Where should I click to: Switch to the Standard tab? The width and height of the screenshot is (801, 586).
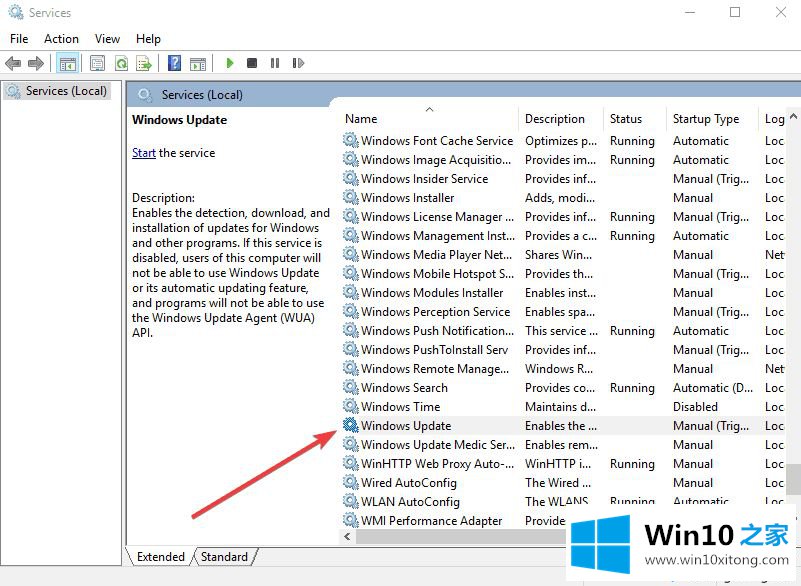pos(224,556)
